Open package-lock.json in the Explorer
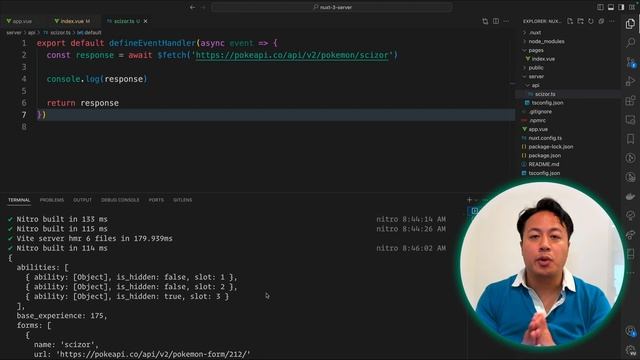This screenshot has width=640, height=360. [x=551, y=147]
